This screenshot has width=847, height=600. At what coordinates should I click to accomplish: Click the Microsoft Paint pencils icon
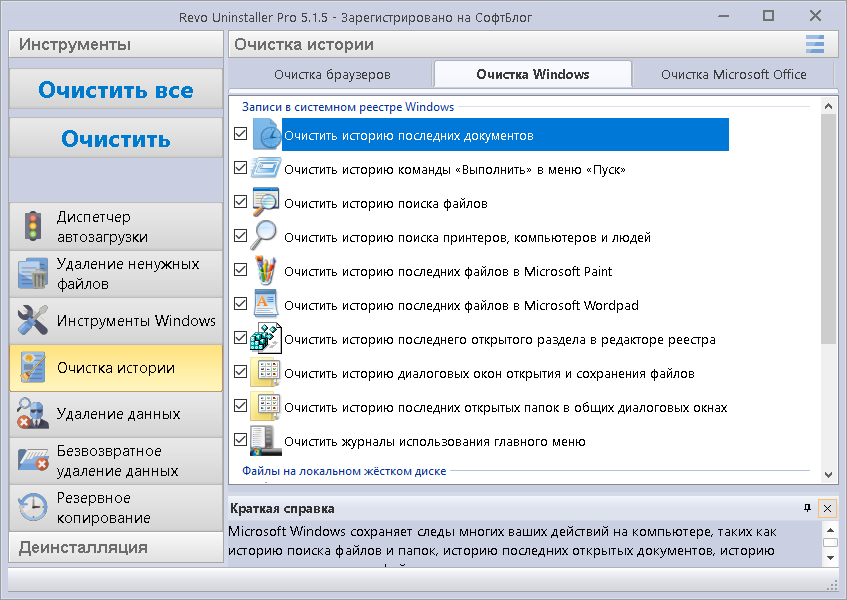tap(265, 270)
